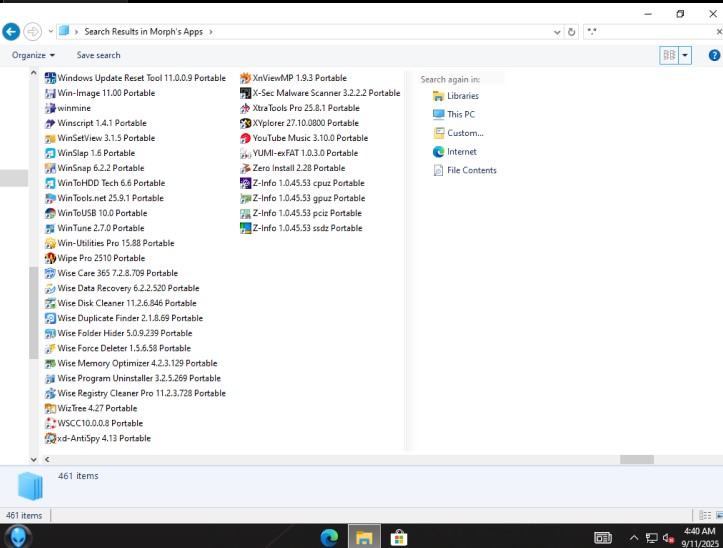Select Wise Force Deleter 1.5.6.58 Portable
The width and height of the screenshot is (723, 548).
[x=118, y=348]
